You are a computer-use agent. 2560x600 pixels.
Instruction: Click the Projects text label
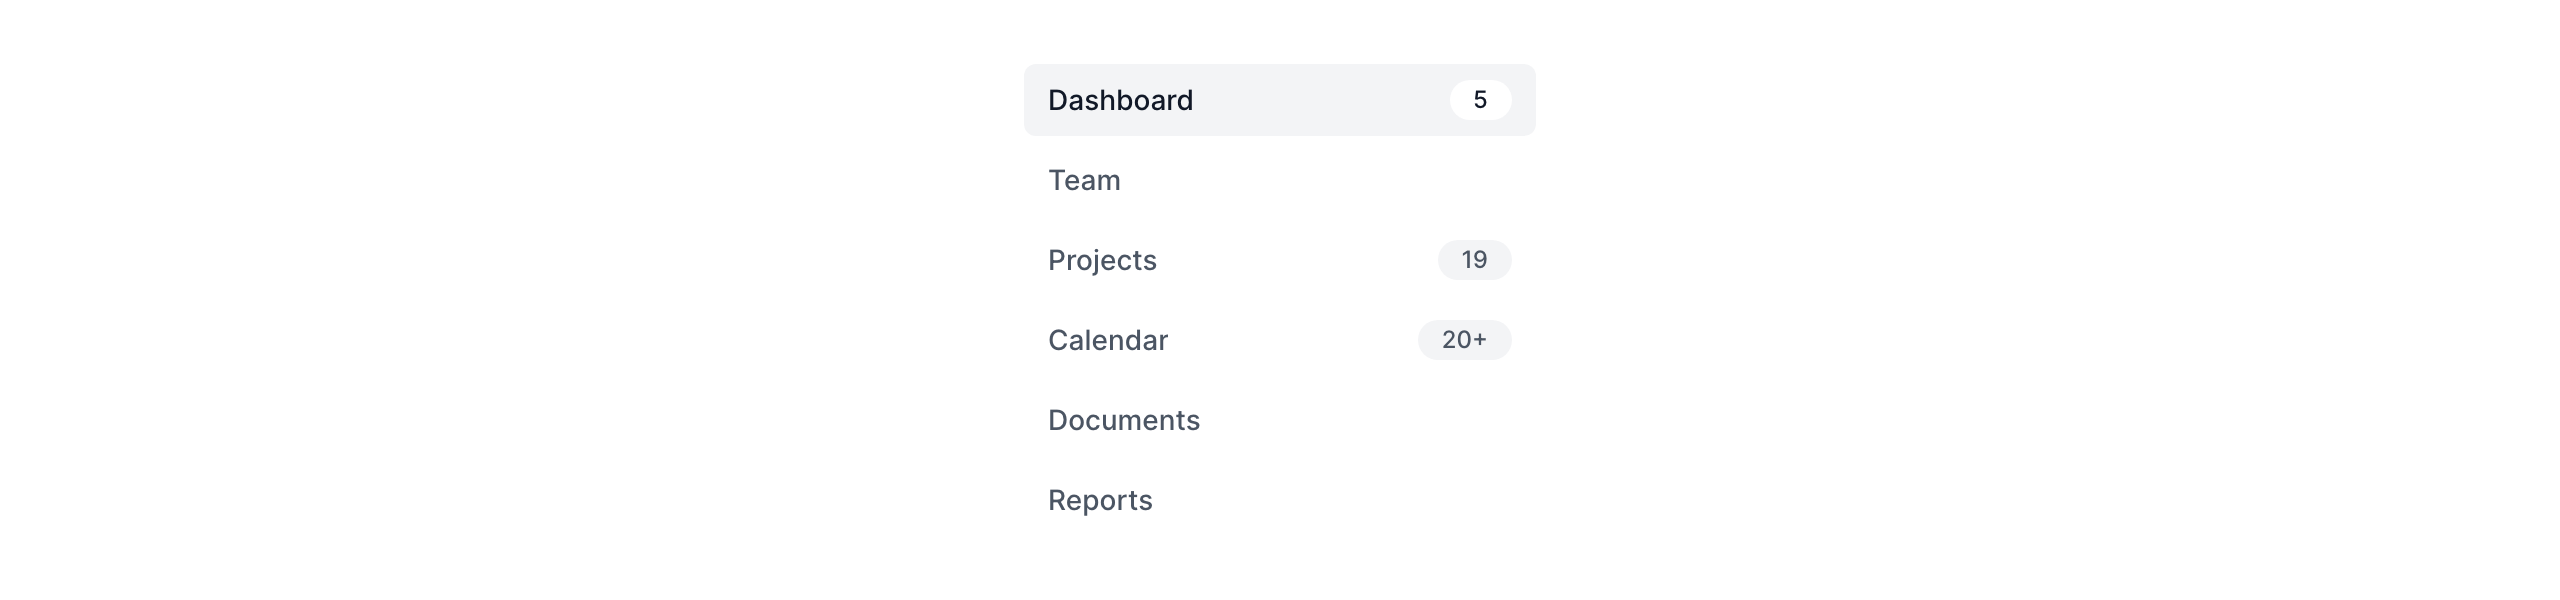(1102, 260)
